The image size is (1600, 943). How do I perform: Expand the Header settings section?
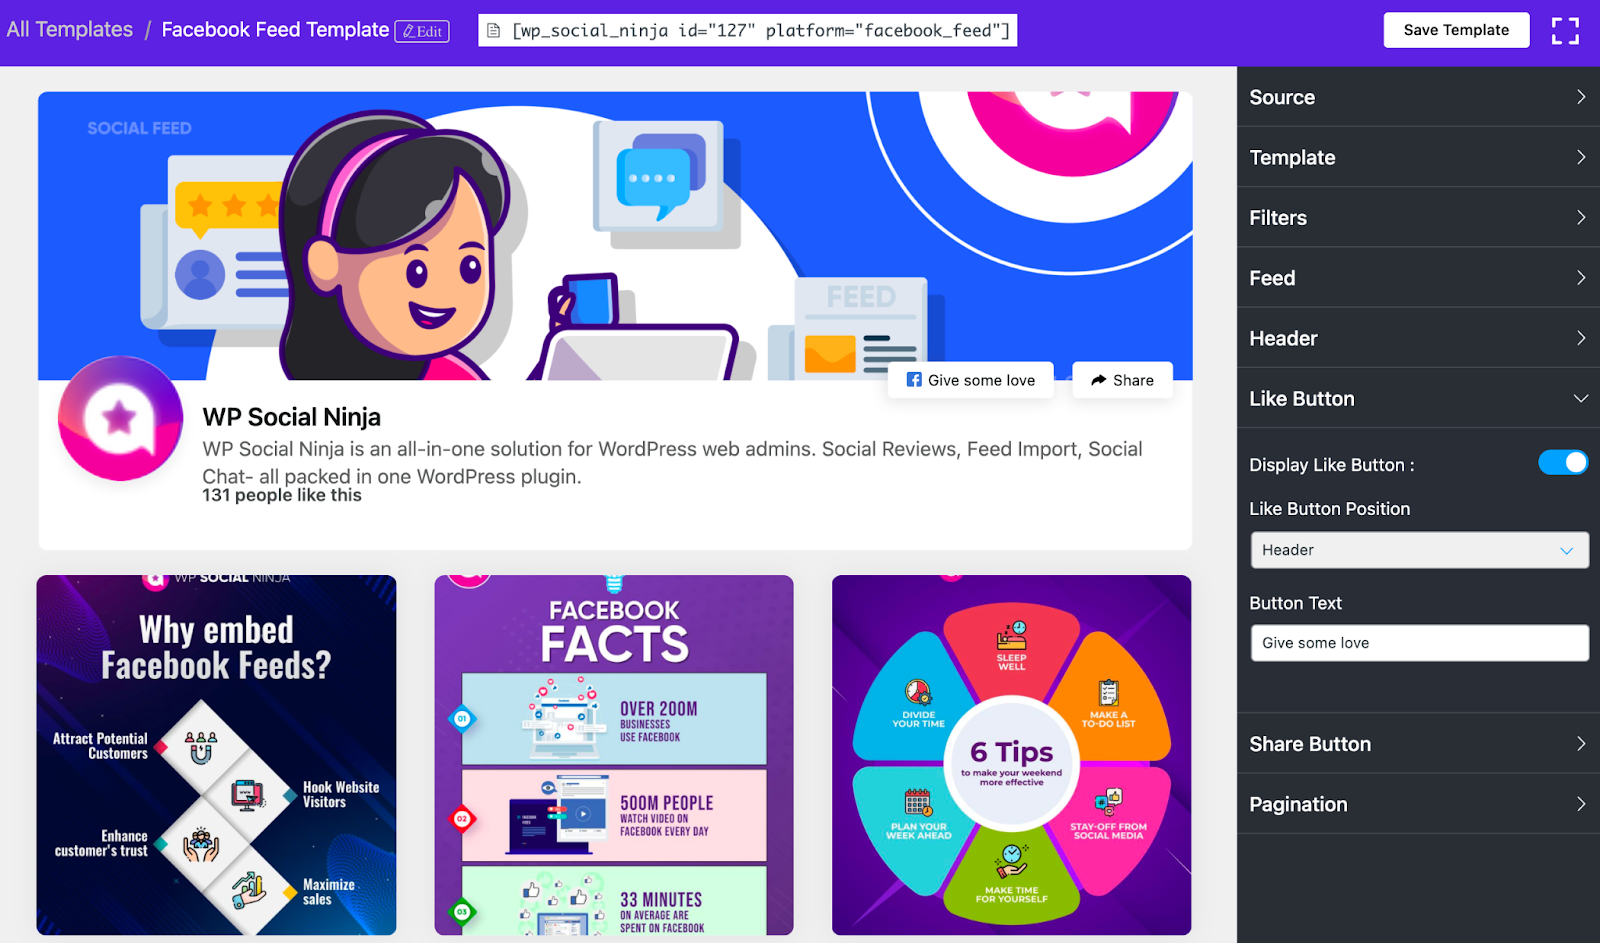1418,338
